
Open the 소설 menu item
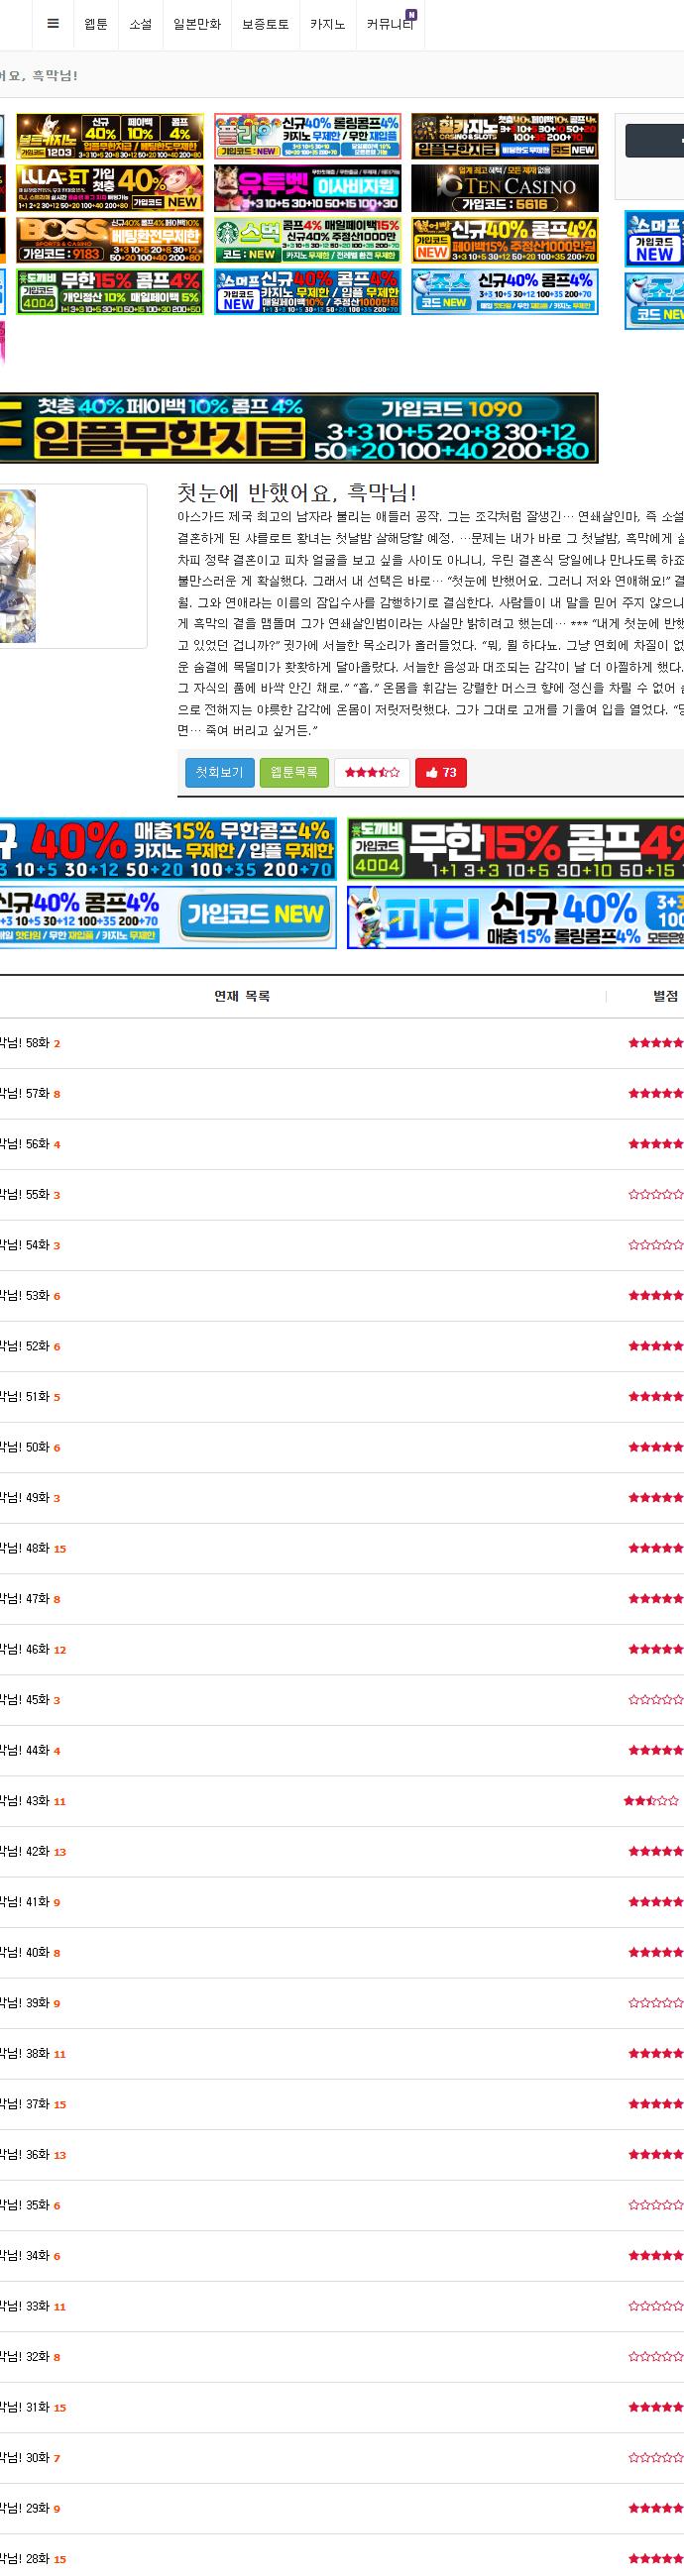[141, 24]
